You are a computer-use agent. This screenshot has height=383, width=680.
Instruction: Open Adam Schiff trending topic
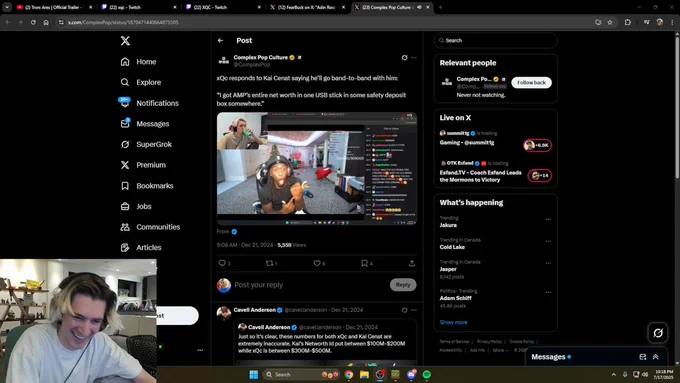(455, 298)
